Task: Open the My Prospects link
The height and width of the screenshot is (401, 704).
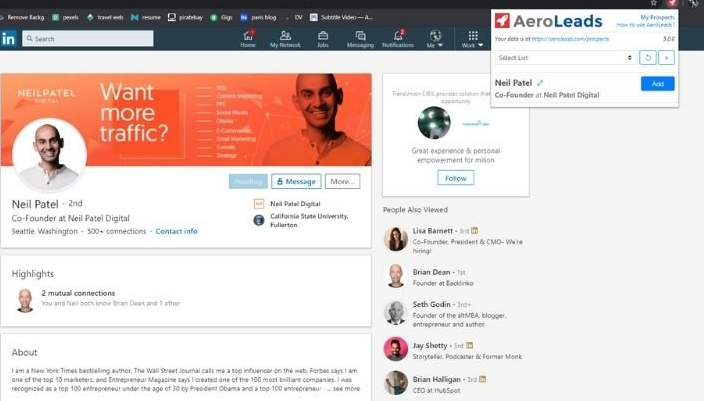Action: [x=657, y=17]
